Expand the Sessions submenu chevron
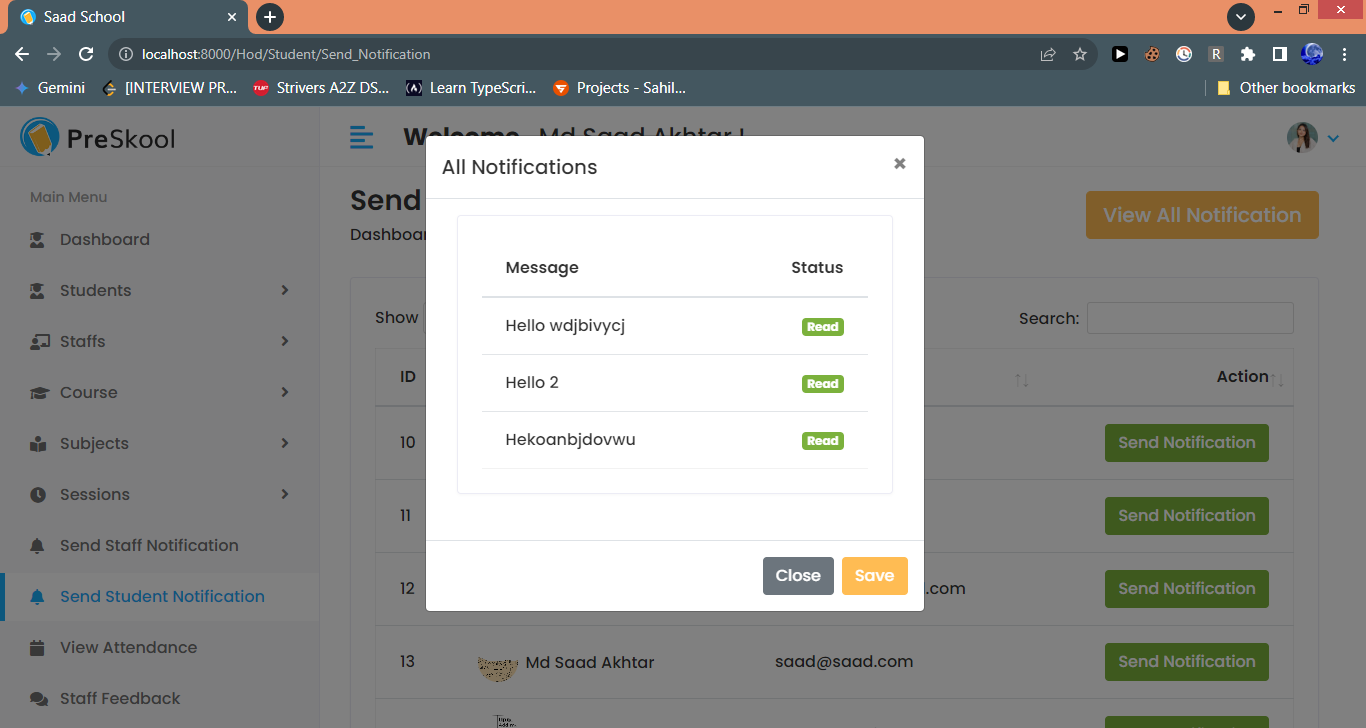1366x728 pixels. pyautogui.click(x=285, y=494)
